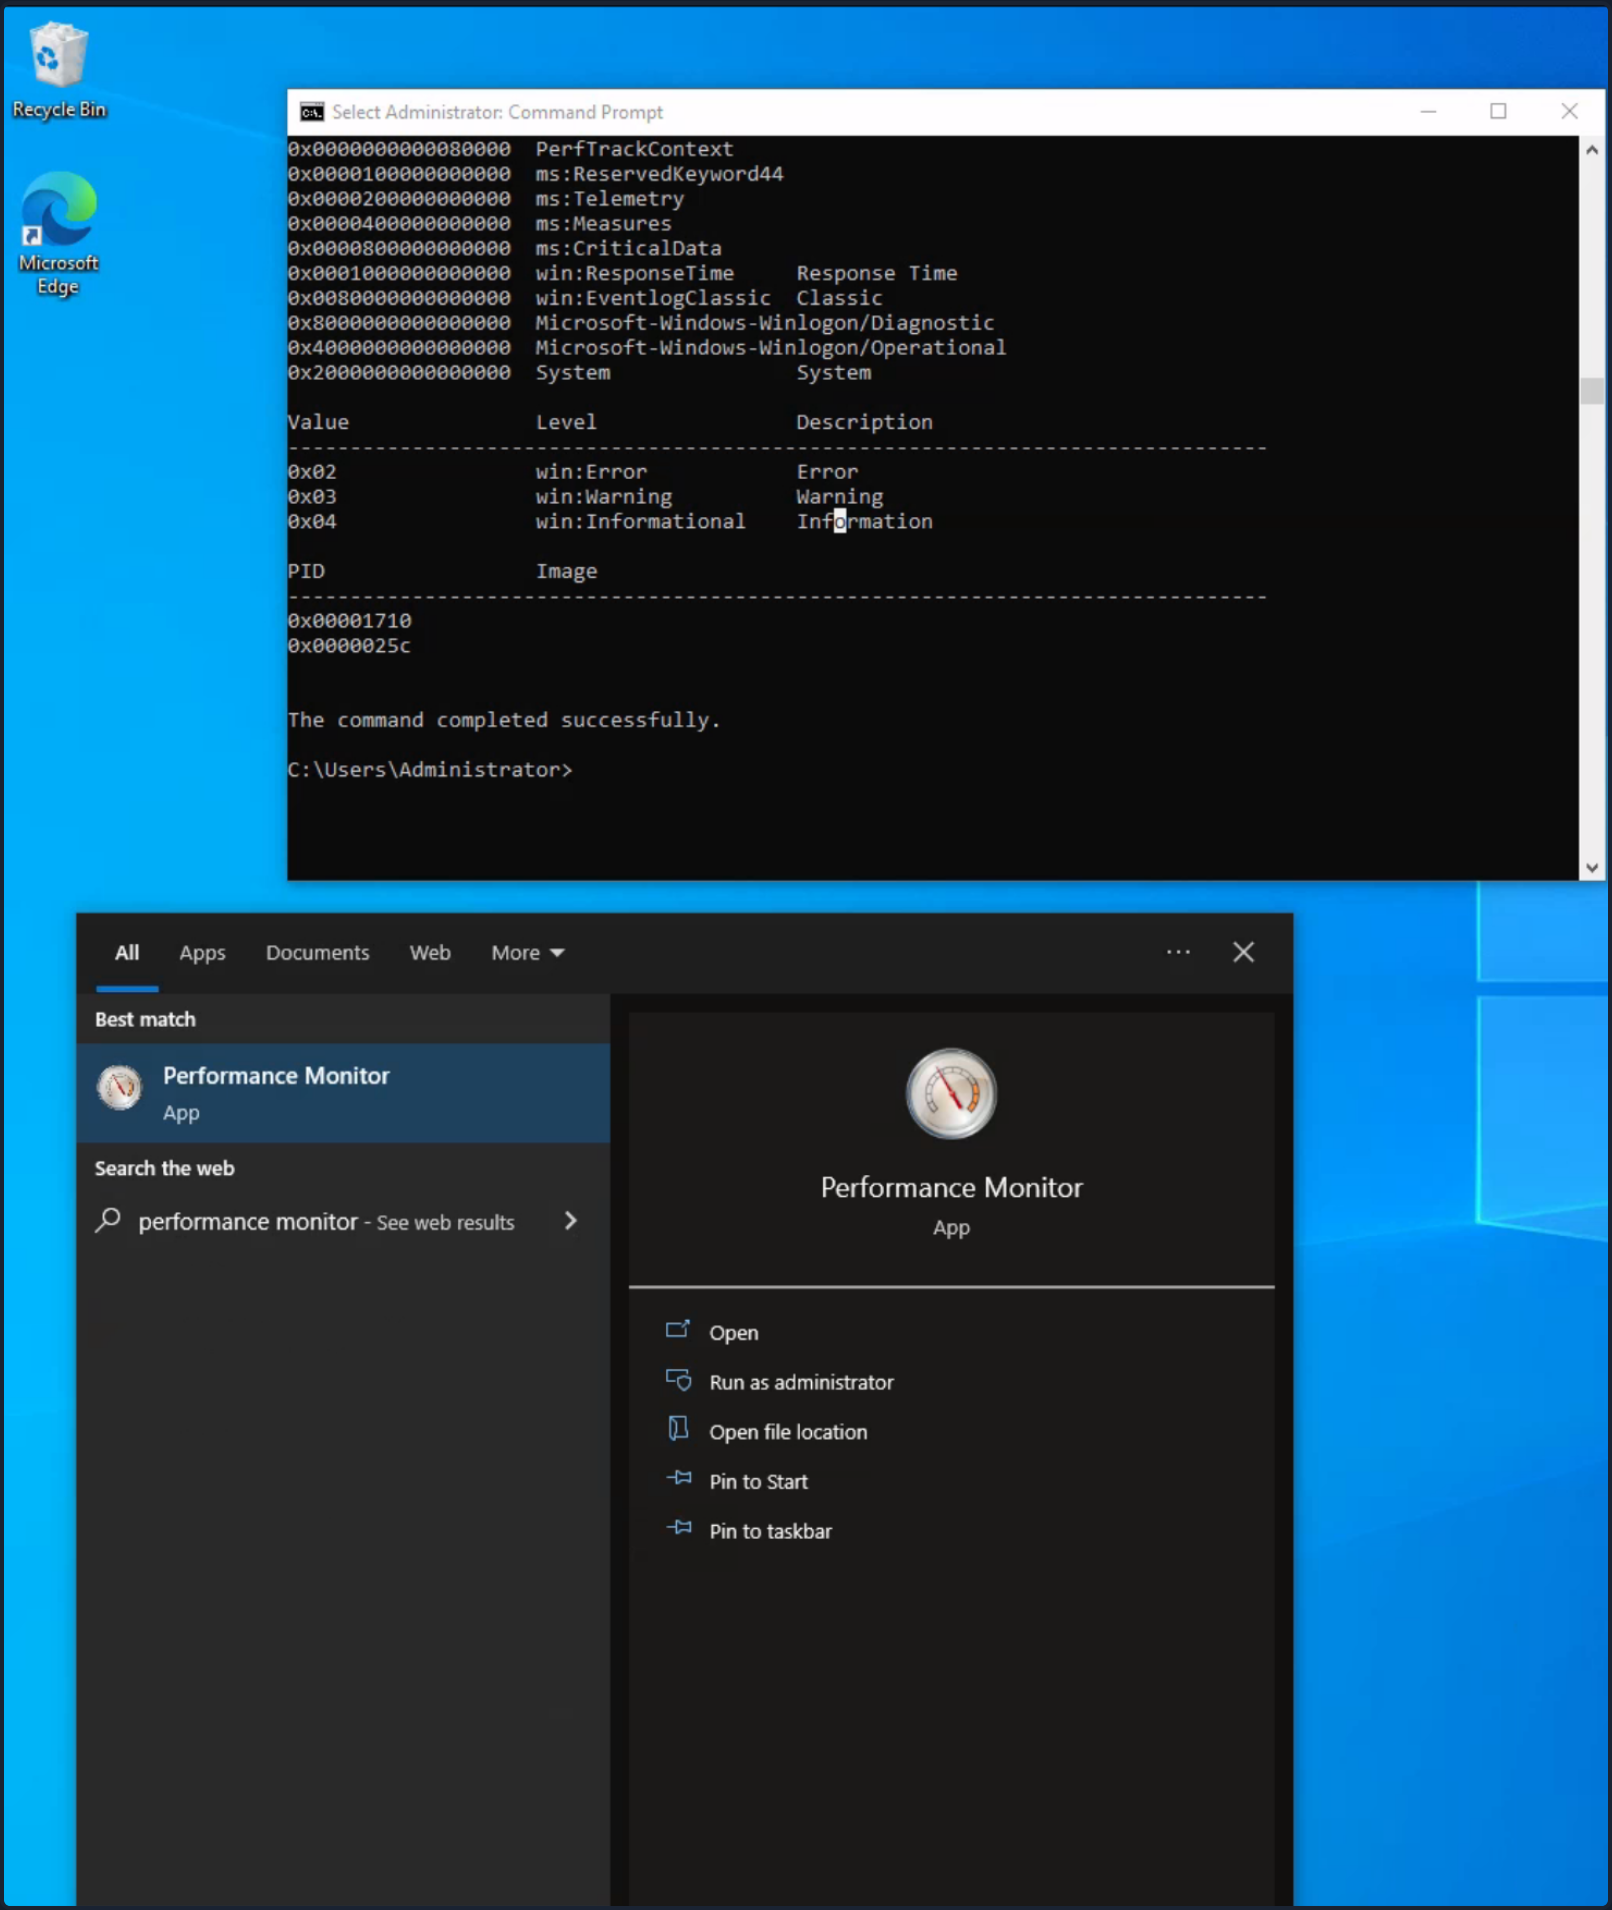This screenshot has height=1910, width=1612.
Task: Click the Open file location icon
Action: coord(681,1430)
